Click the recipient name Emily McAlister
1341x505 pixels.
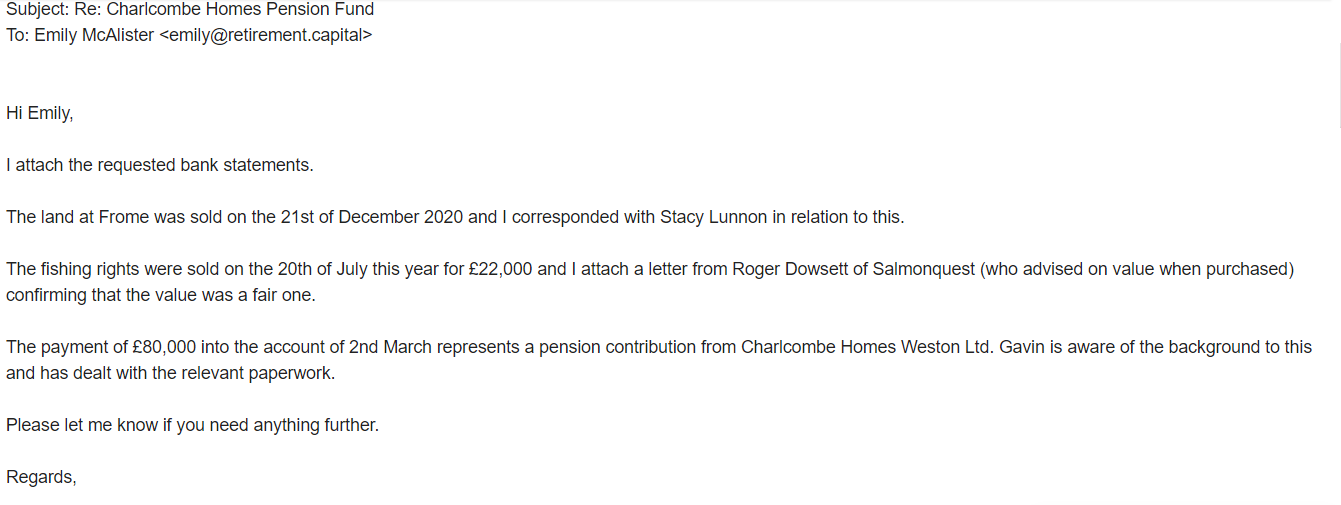(95, 35)
